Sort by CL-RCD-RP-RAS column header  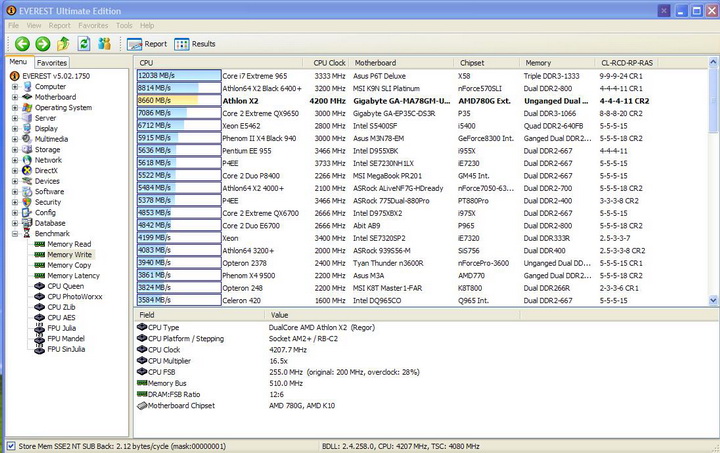pos(627,63)
